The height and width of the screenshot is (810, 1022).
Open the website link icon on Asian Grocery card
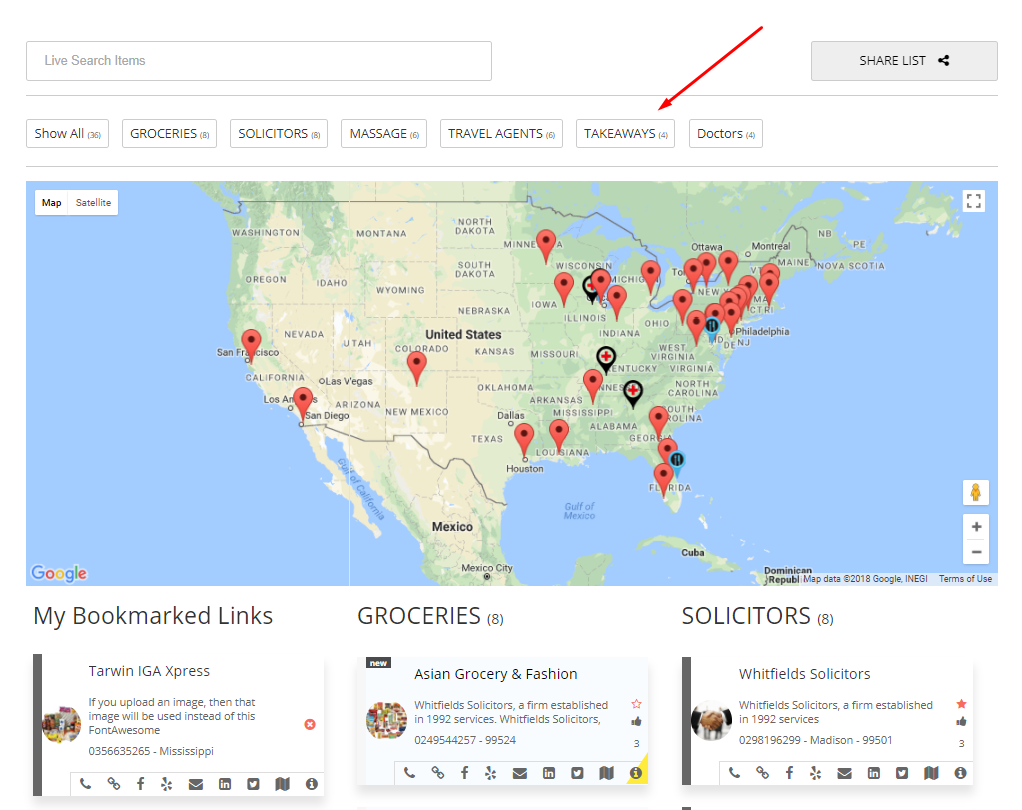[x=437, y=773]
